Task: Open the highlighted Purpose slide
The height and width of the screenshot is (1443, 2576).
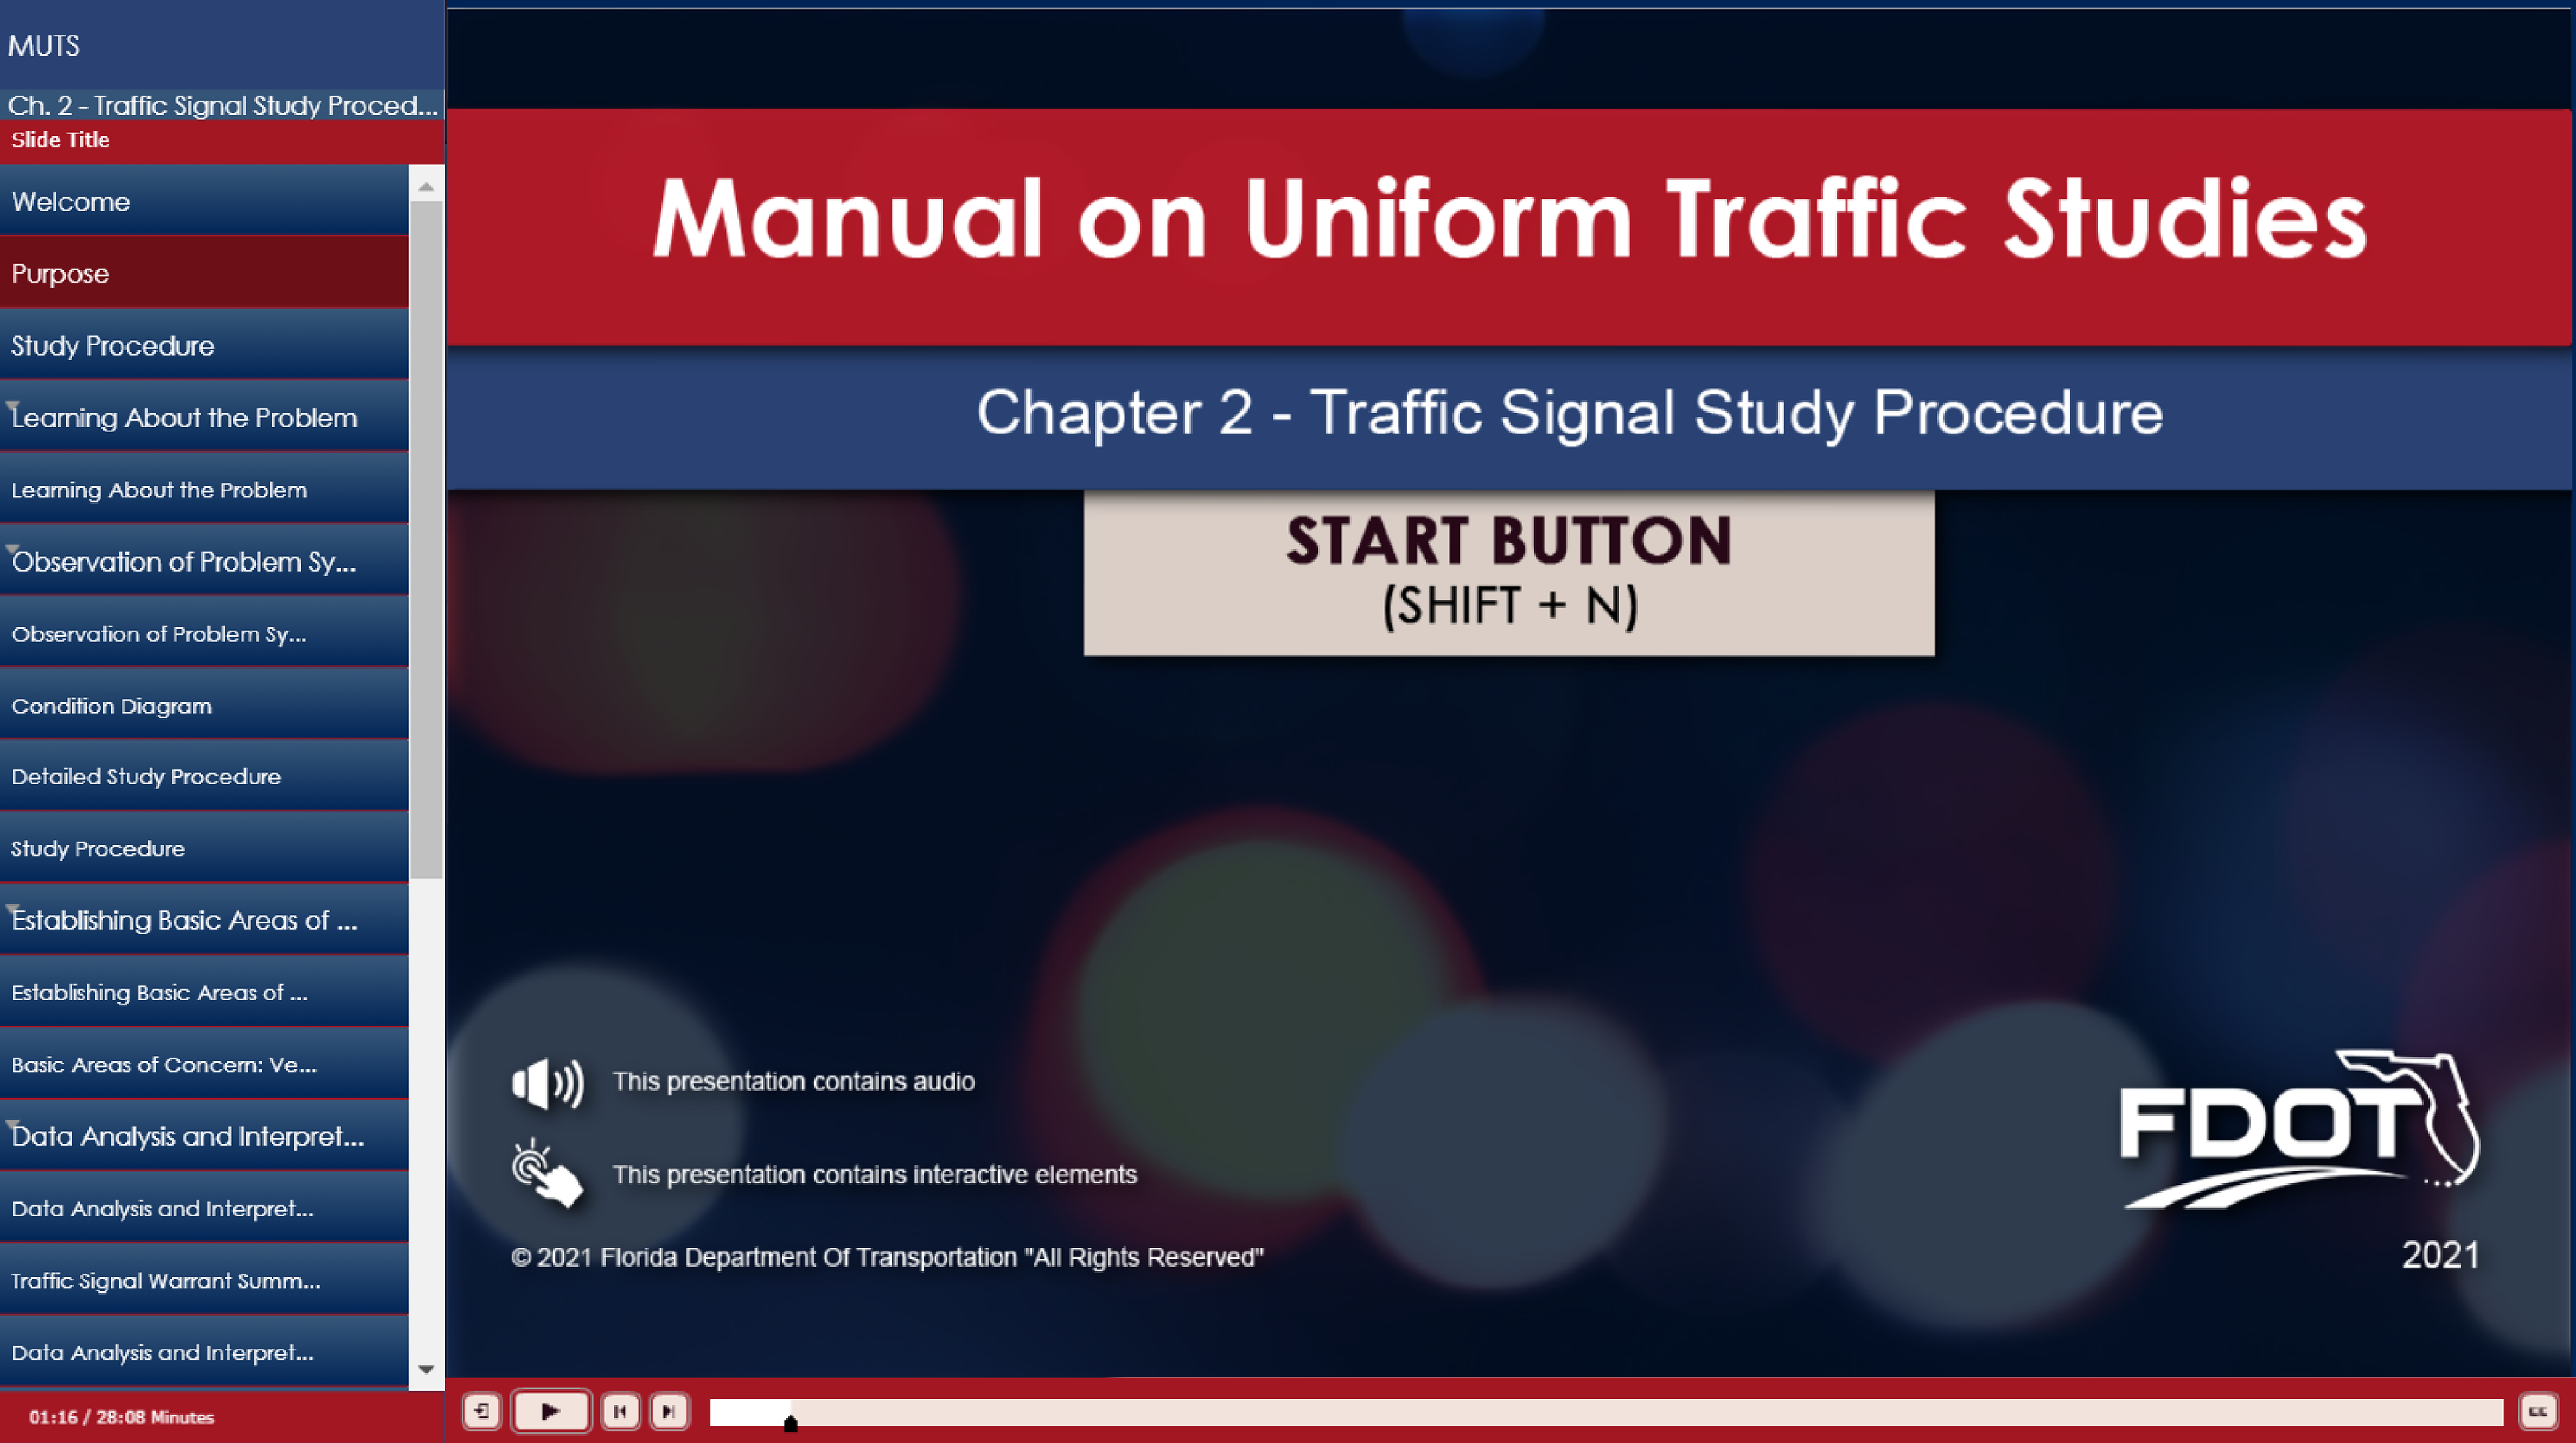Action: coord(204,273)
